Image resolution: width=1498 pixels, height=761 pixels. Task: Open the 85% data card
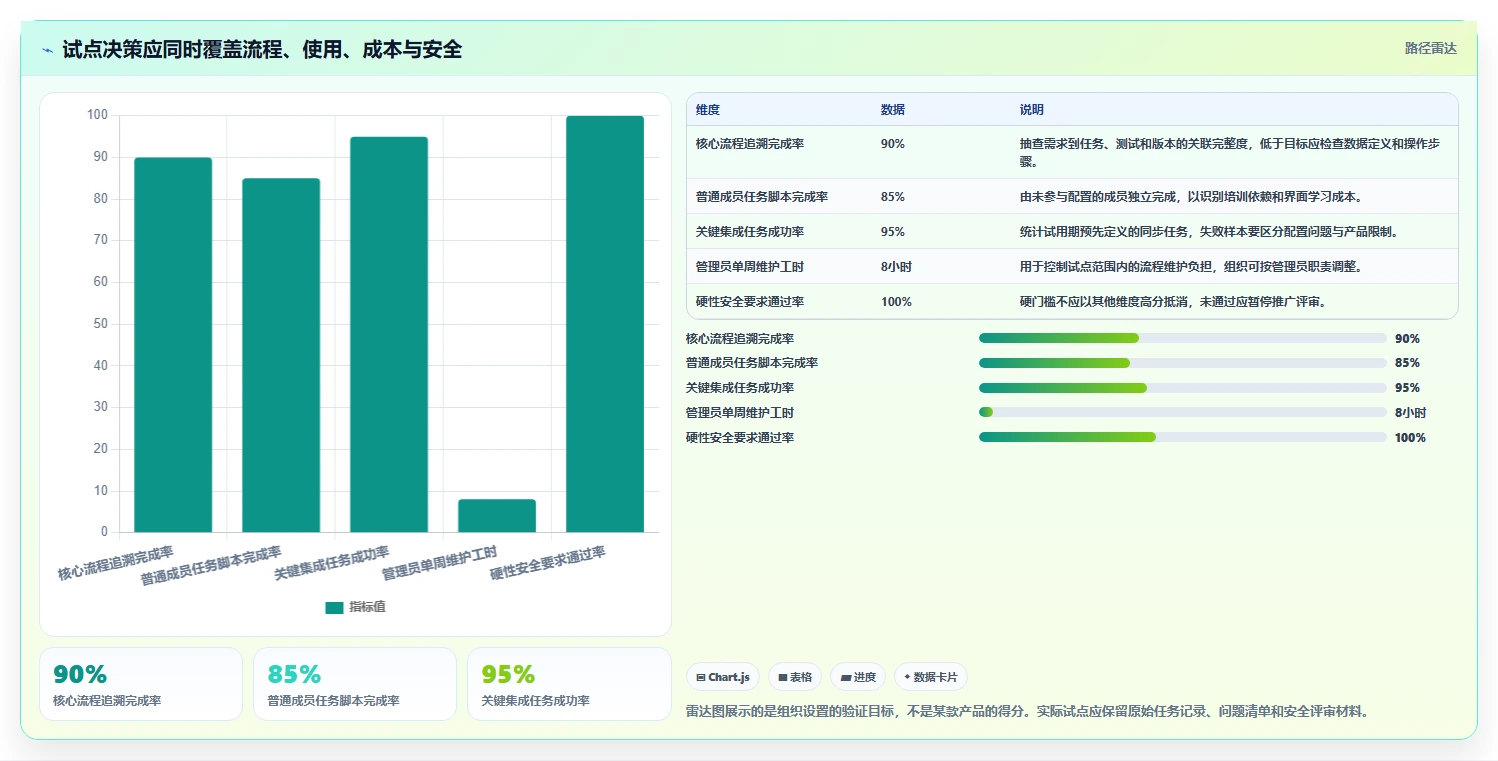click(x=355, y=684)
